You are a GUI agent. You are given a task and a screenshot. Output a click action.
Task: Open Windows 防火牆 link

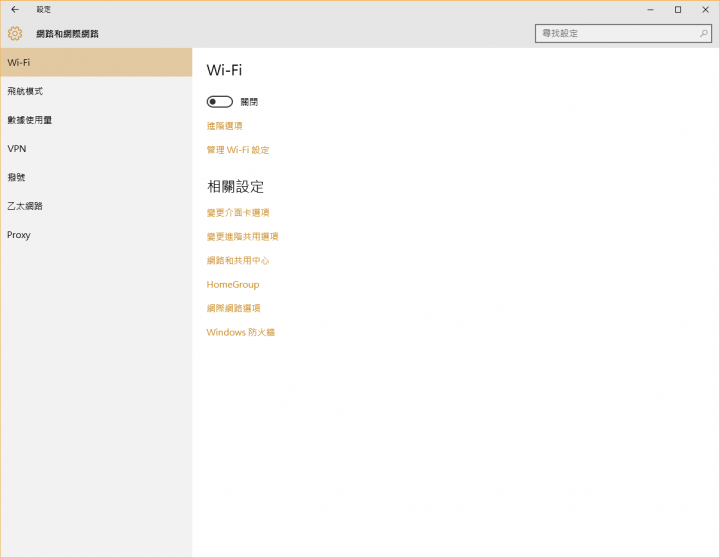[241, 332]
